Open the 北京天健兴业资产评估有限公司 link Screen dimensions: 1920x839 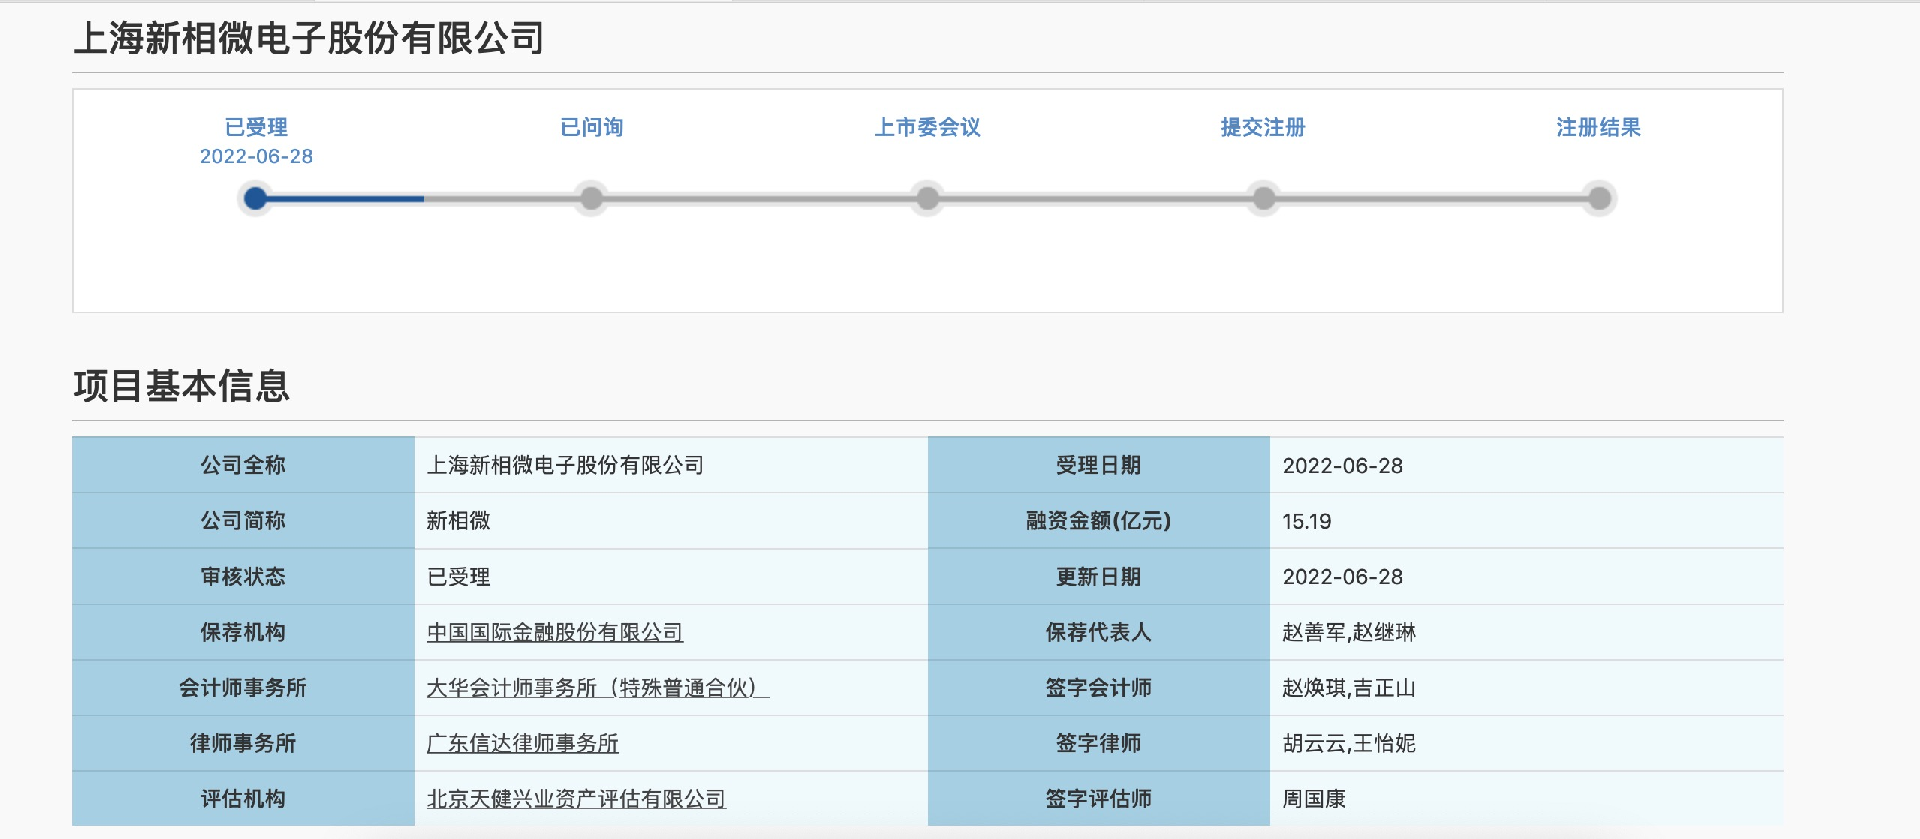(x=576, y=799)
